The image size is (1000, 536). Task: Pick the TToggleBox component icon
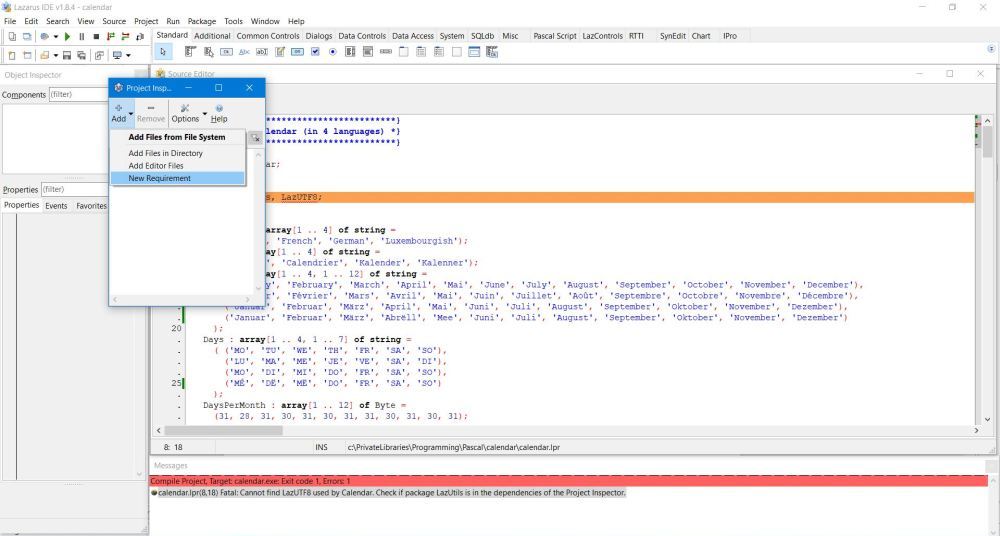pyautogui.click(x=297, y=52)
